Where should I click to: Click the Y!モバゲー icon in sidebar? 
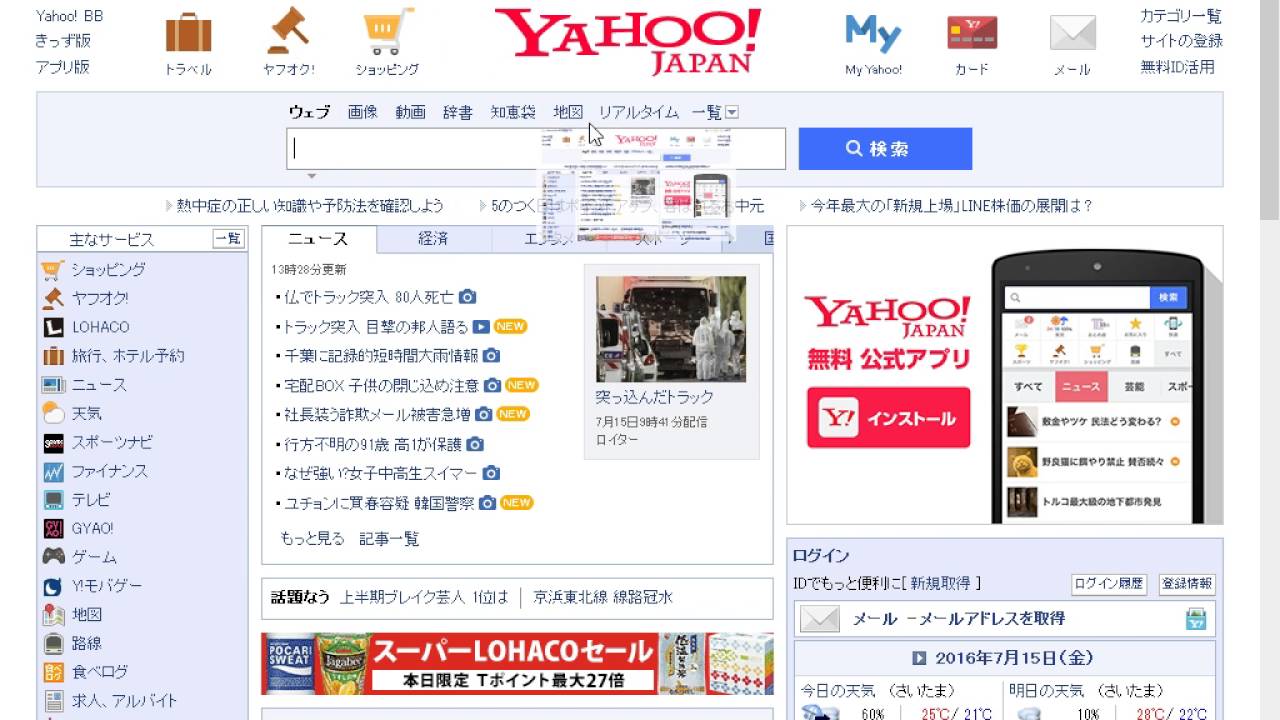pyautogui.click(x=53, y=586)
